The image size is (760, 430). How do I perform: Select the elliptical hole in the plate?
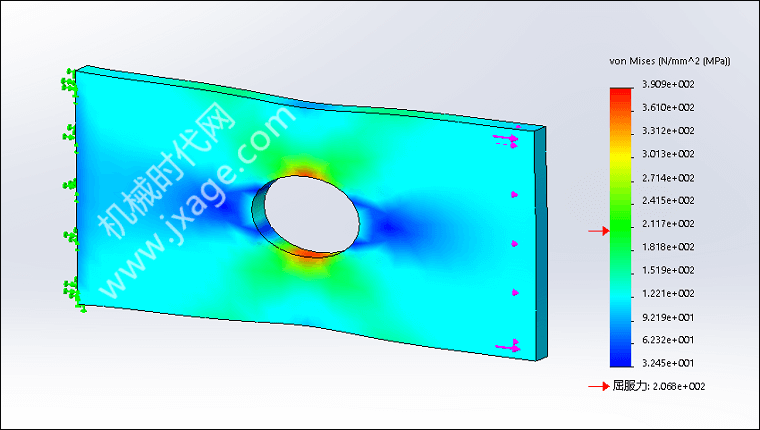pos(312,215)
